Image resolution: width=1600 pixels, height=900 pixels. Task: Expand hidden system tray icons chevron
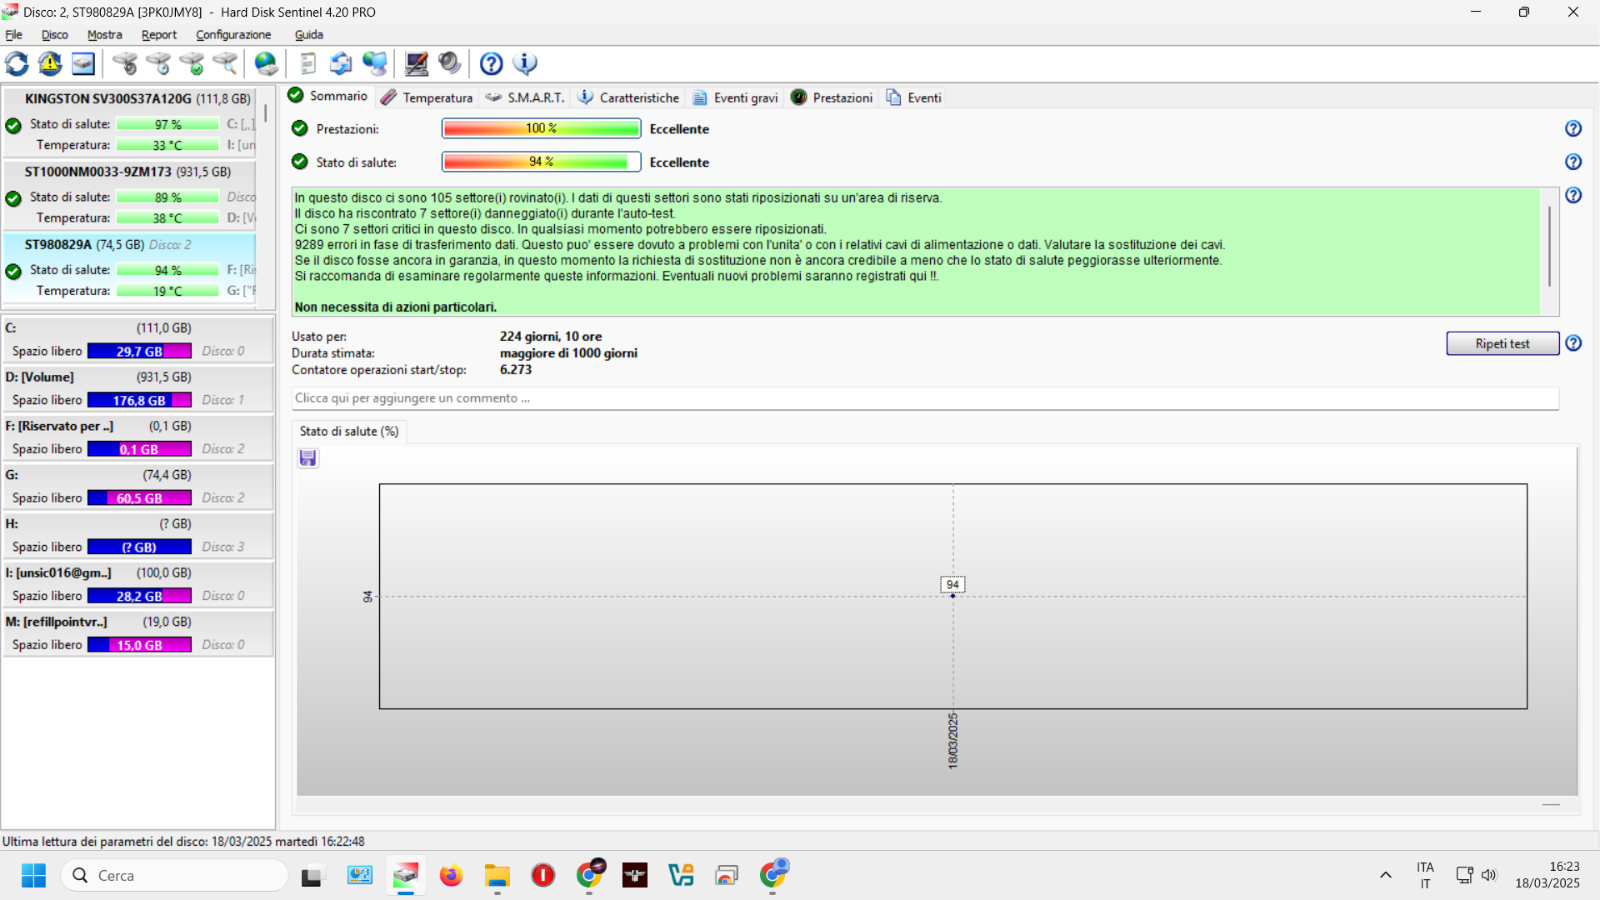click(x=1385, y=875)
